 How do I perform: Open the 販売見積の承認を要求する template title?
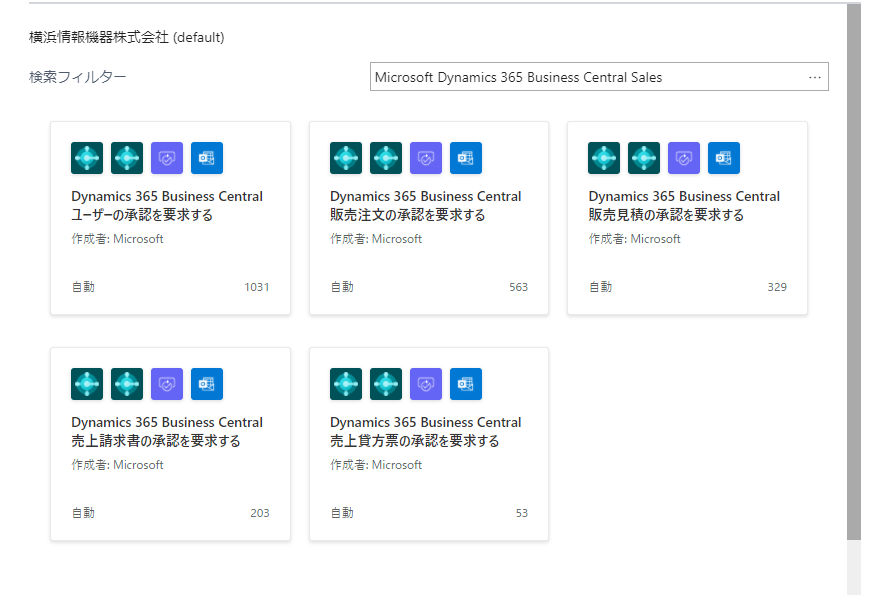pyautogui.click(x=684, y=206)
